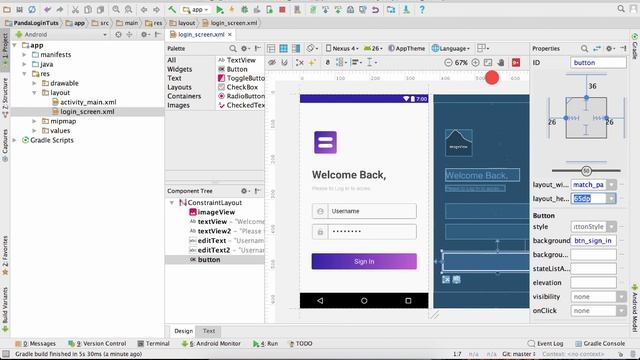Viewport: 640px width, 360px height.
Task: Switch to the Text tab
Action: (x=209, y=331)
